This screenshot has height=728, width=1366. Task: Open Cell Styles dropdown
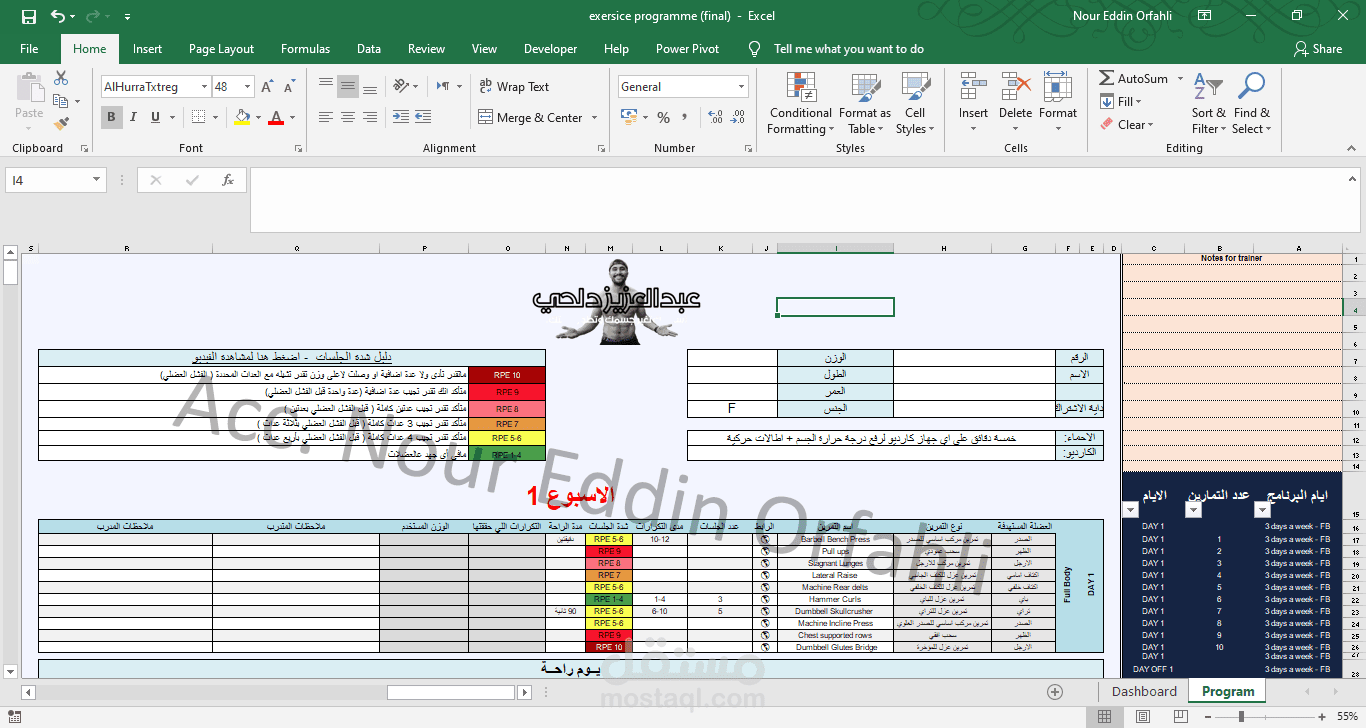[x=914, y=104]
